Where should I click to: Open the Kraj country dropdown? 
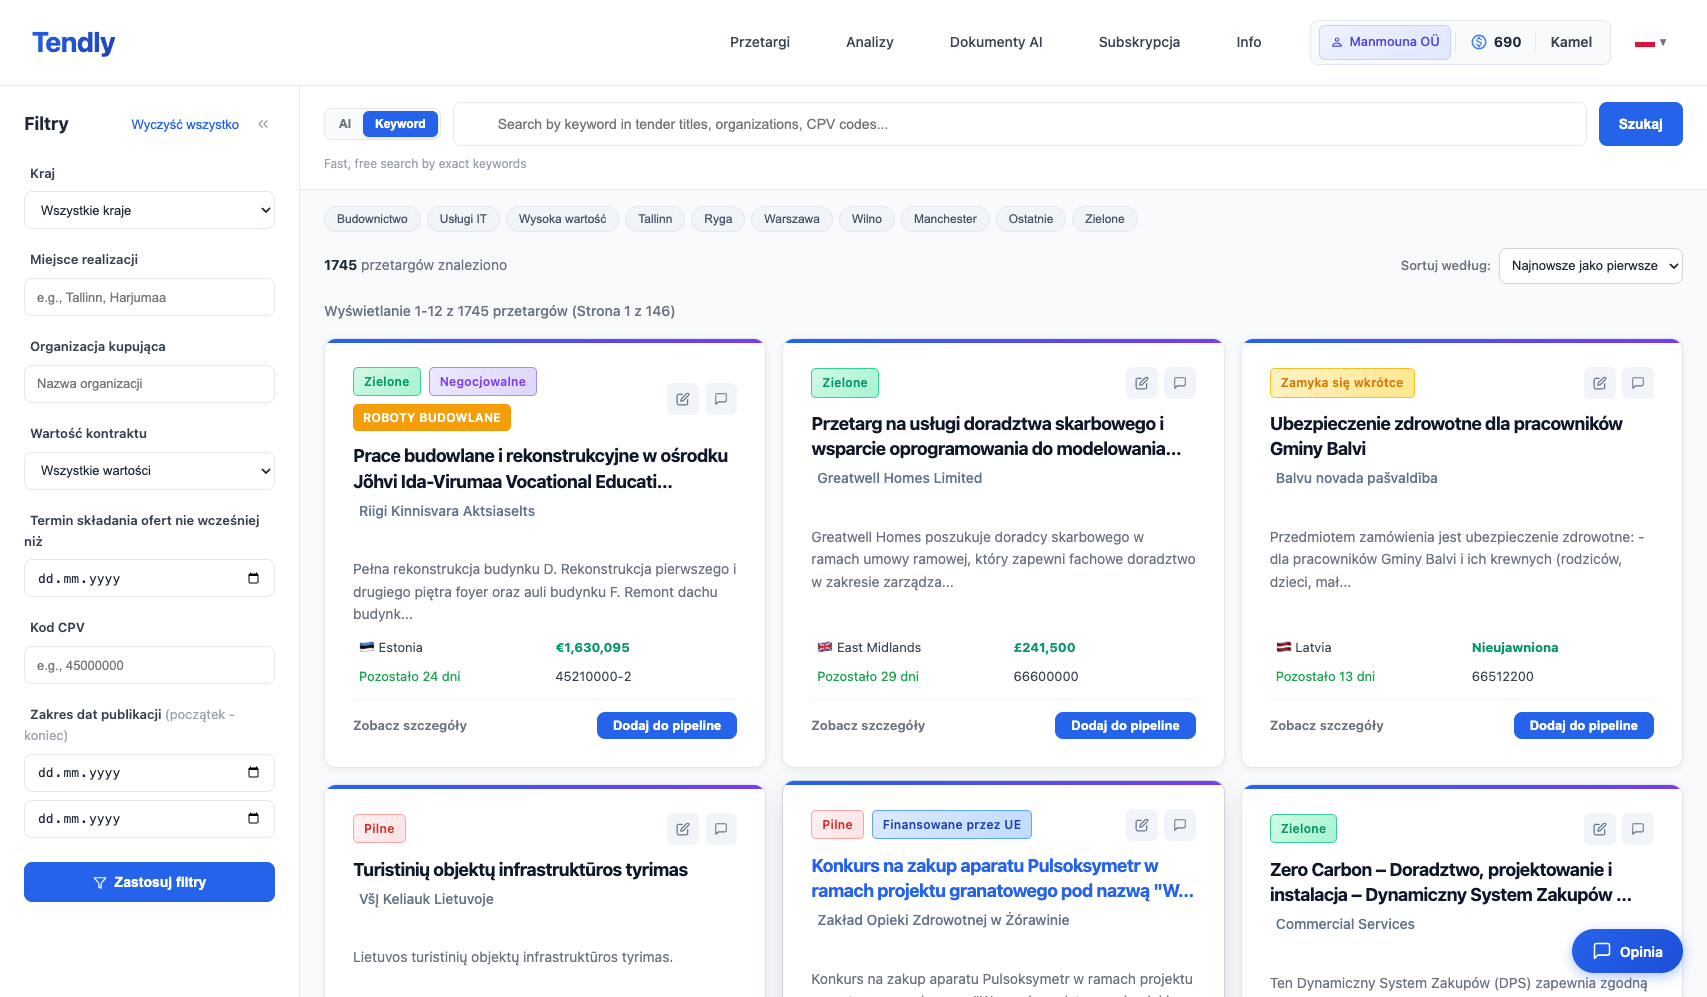point(149,210)
